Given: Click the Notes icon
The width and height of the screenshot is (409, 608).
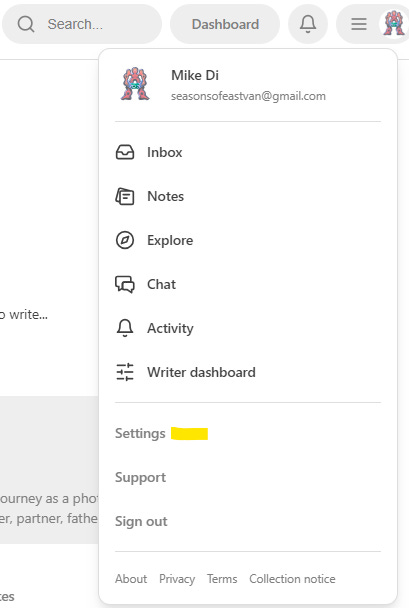Looking at the screenshot, I should [125, 196].
